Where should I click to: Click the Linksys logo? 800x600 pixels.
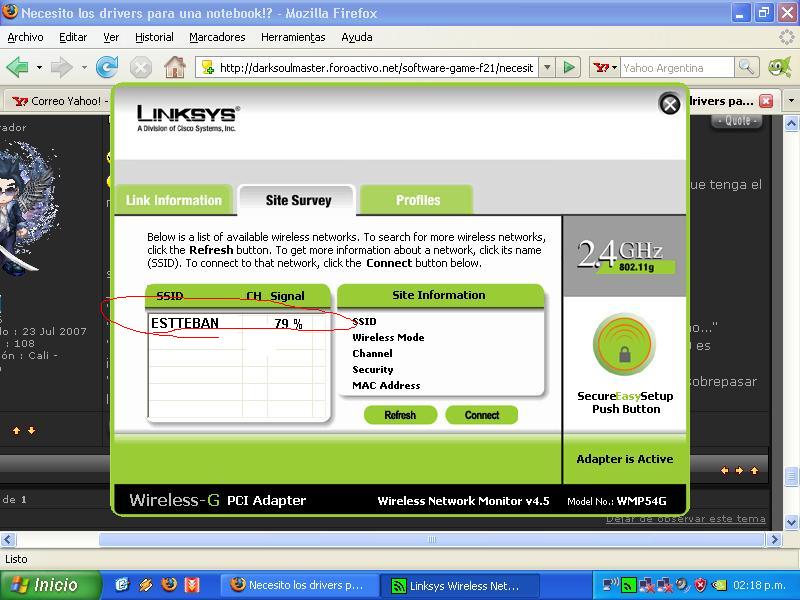[x=188, y=118]
